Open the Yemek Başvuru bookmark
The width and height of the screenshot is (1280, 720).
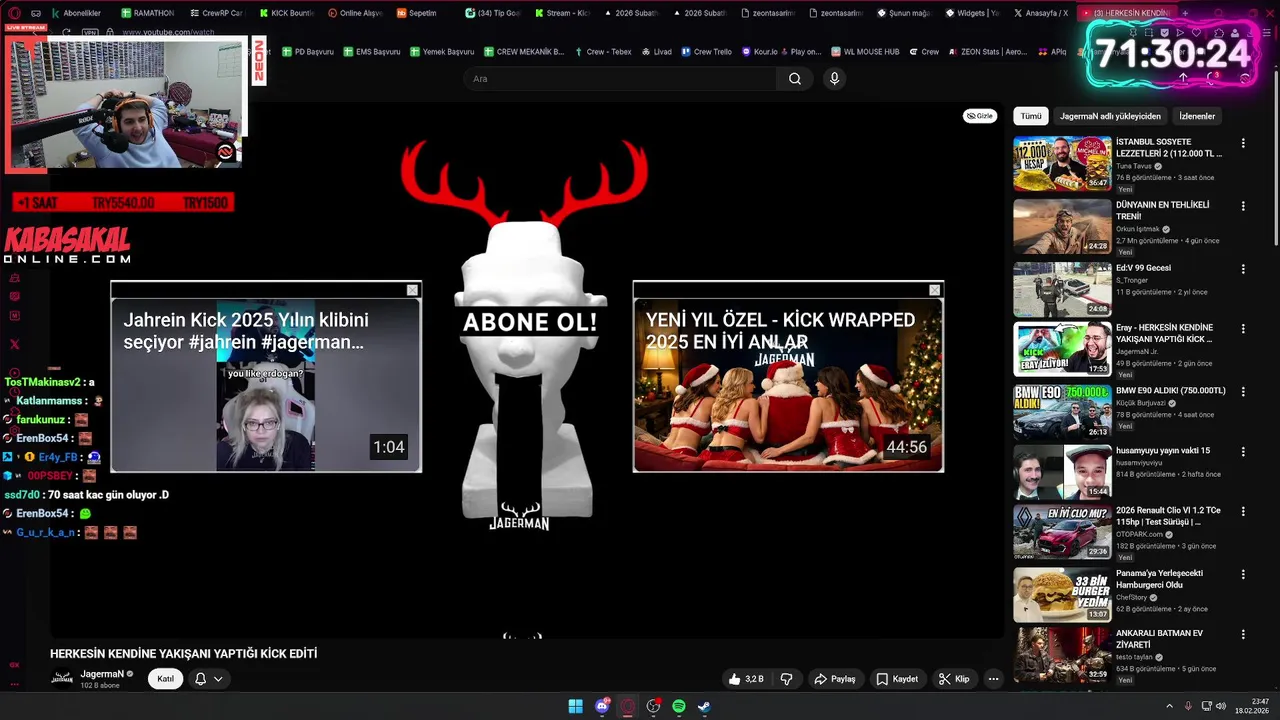pos(442,51)
